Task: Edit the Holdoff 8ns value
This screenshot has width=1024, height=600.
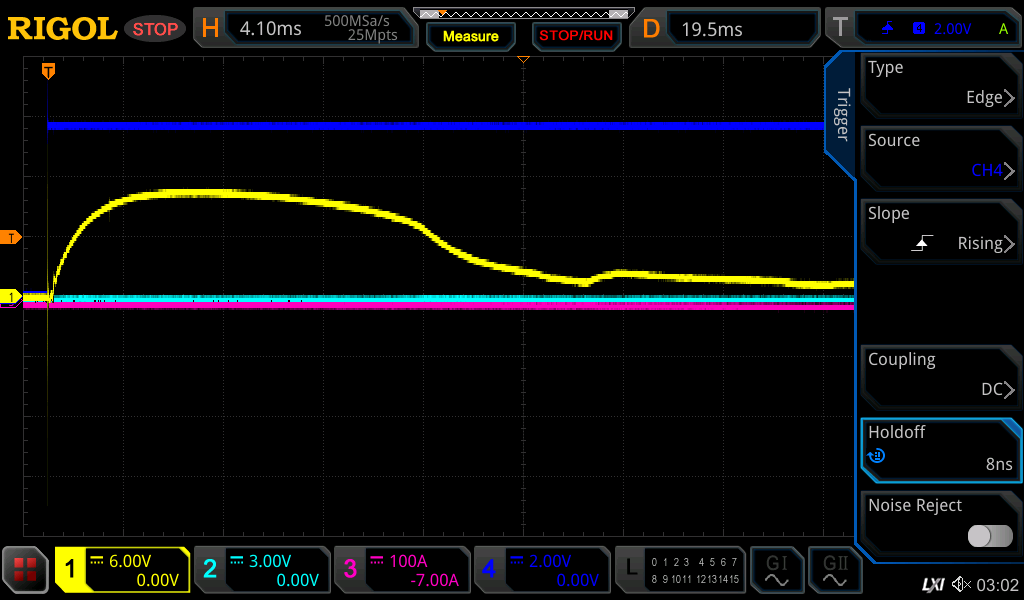Action: (x=940, y=449)
